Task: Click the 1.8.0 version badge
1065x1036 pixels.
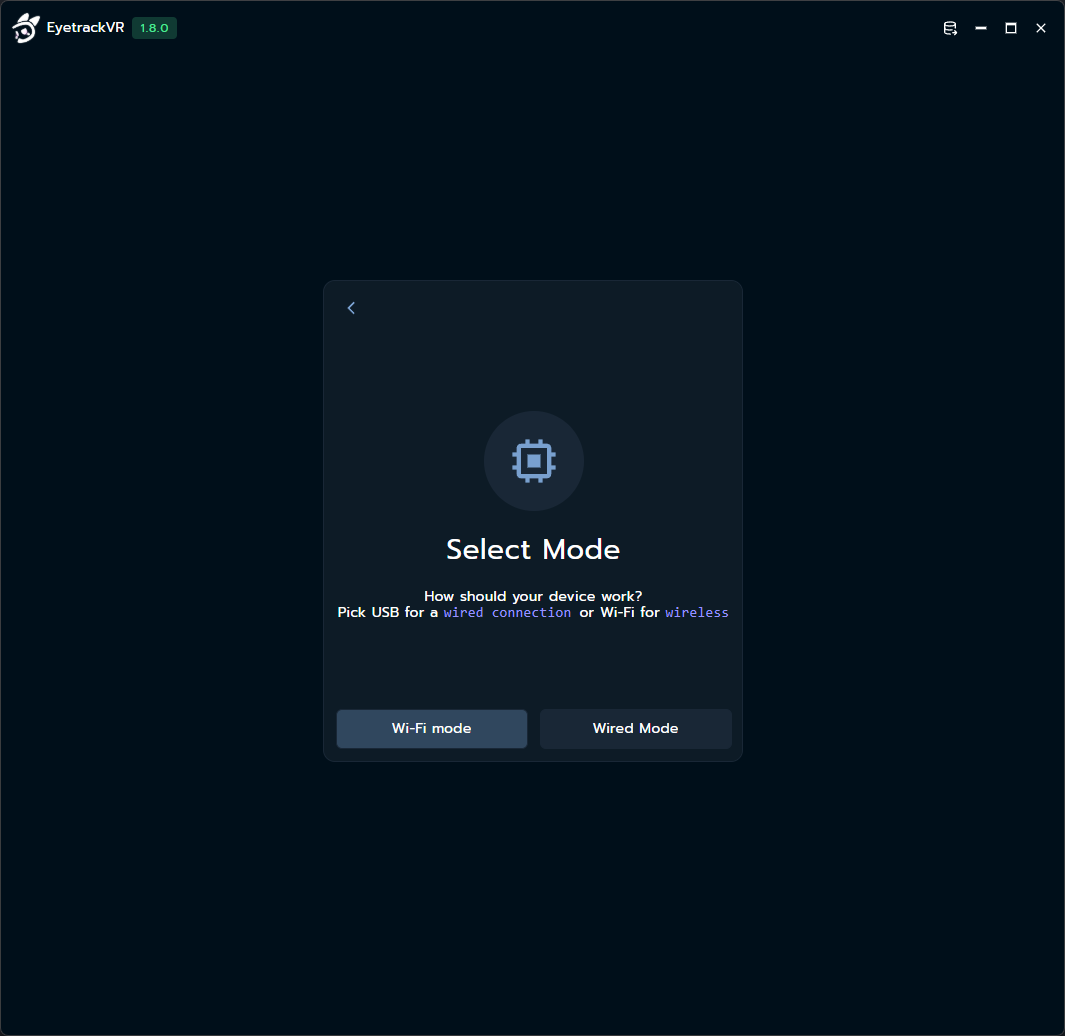Action: click(154, 29)
